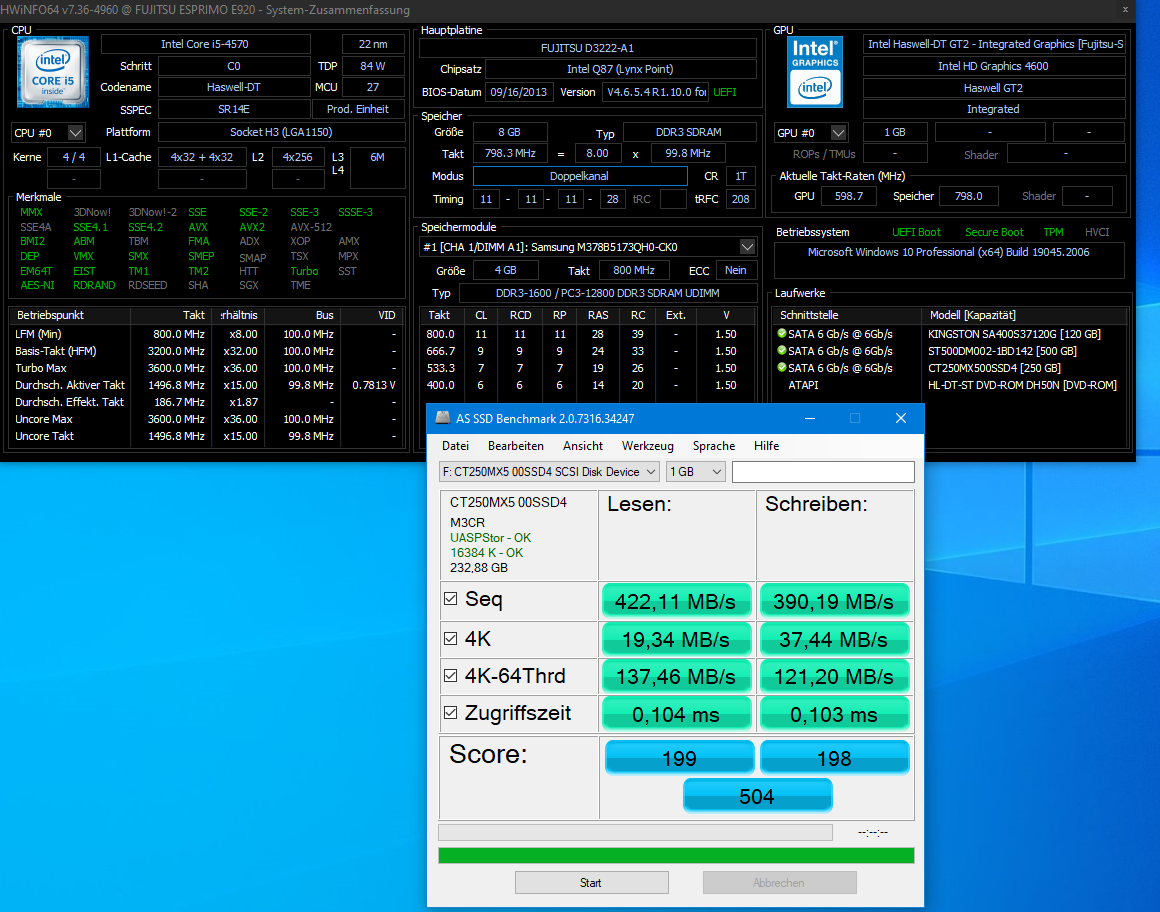
Task: Click the Intel Core i5 logo
Action: [53, 72]
